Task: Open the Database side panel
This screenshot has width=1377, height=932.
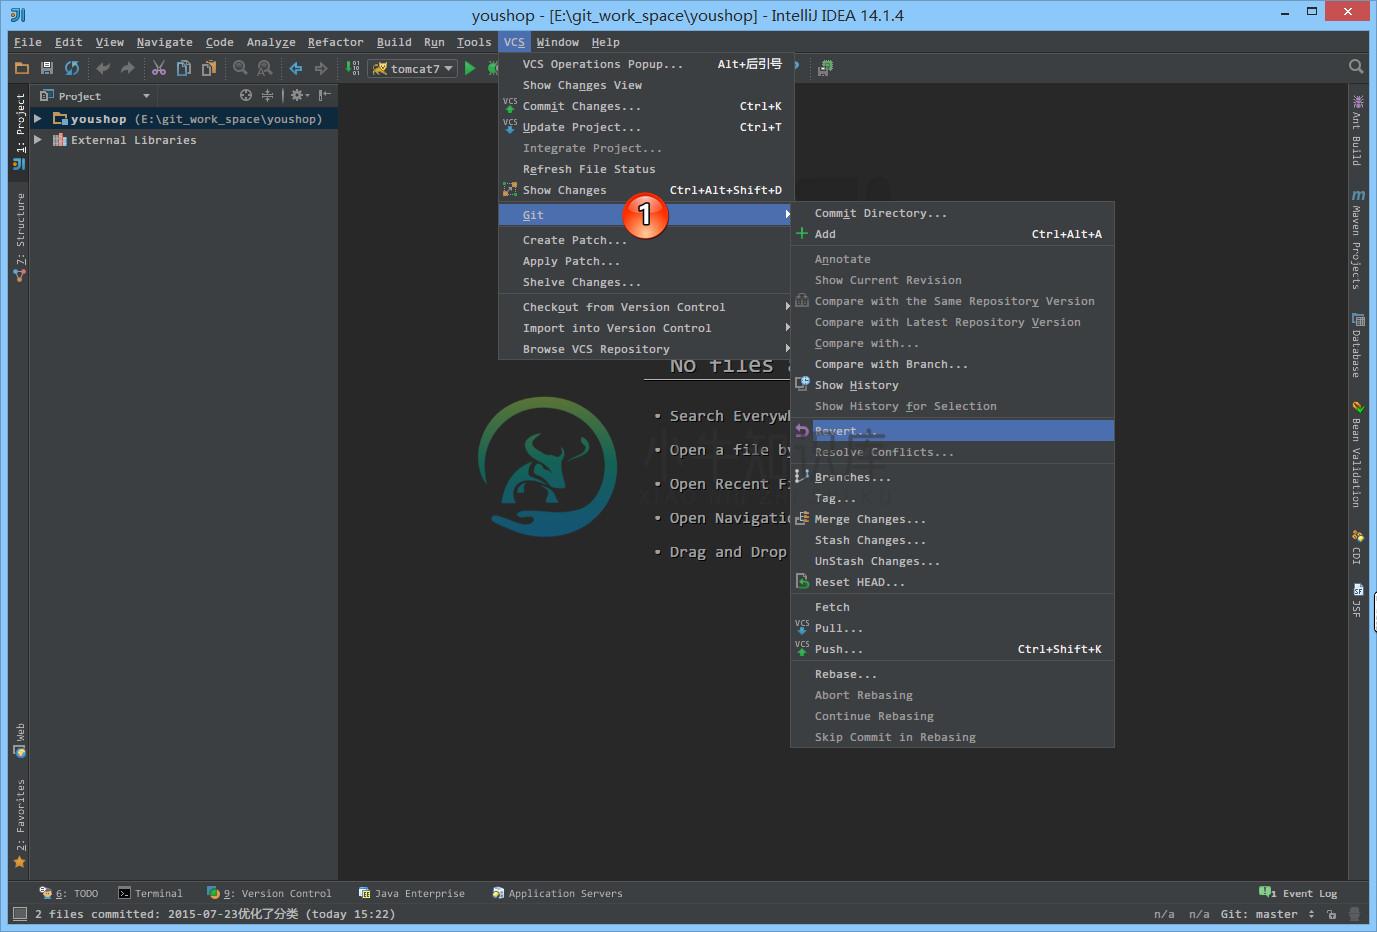Action: pos(1358,346)
